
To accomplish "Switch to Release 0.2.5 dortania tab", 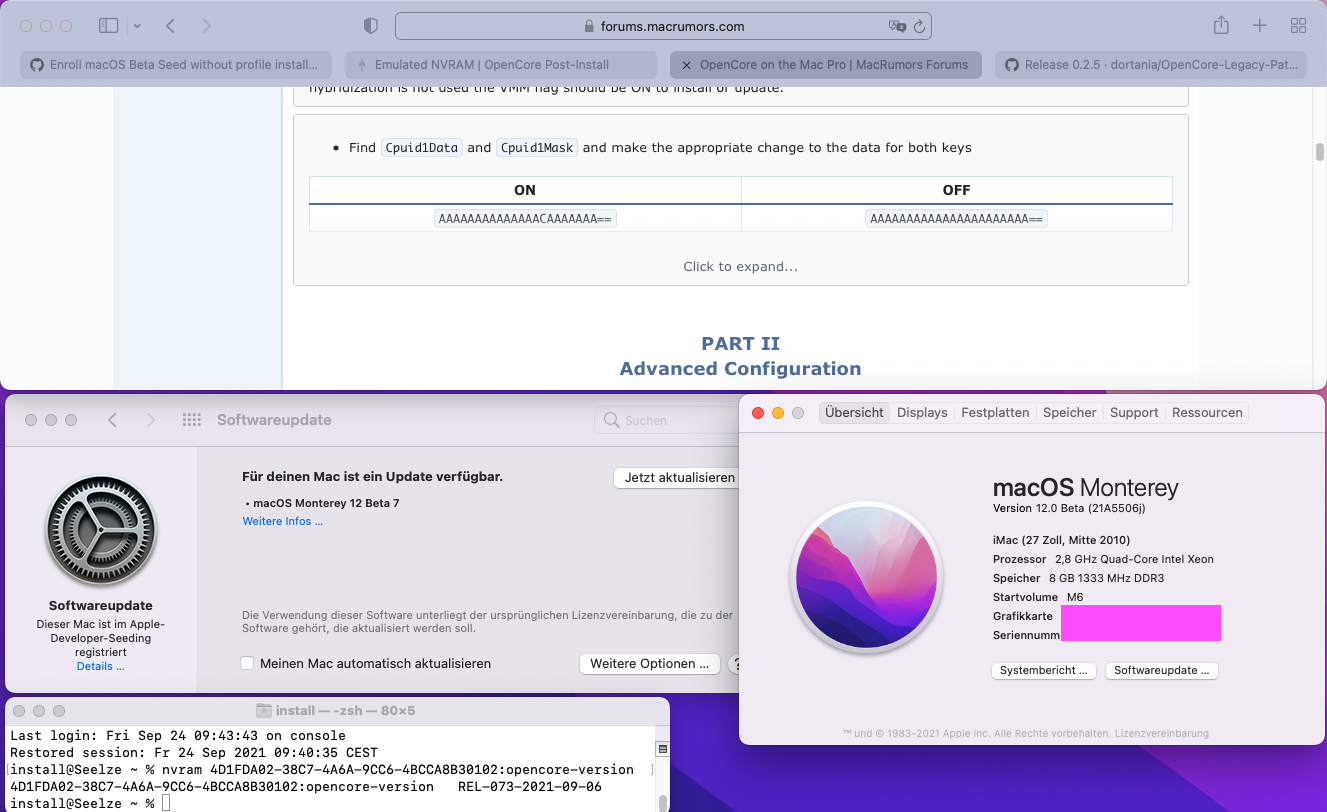I will click(x=1151, y=65).
